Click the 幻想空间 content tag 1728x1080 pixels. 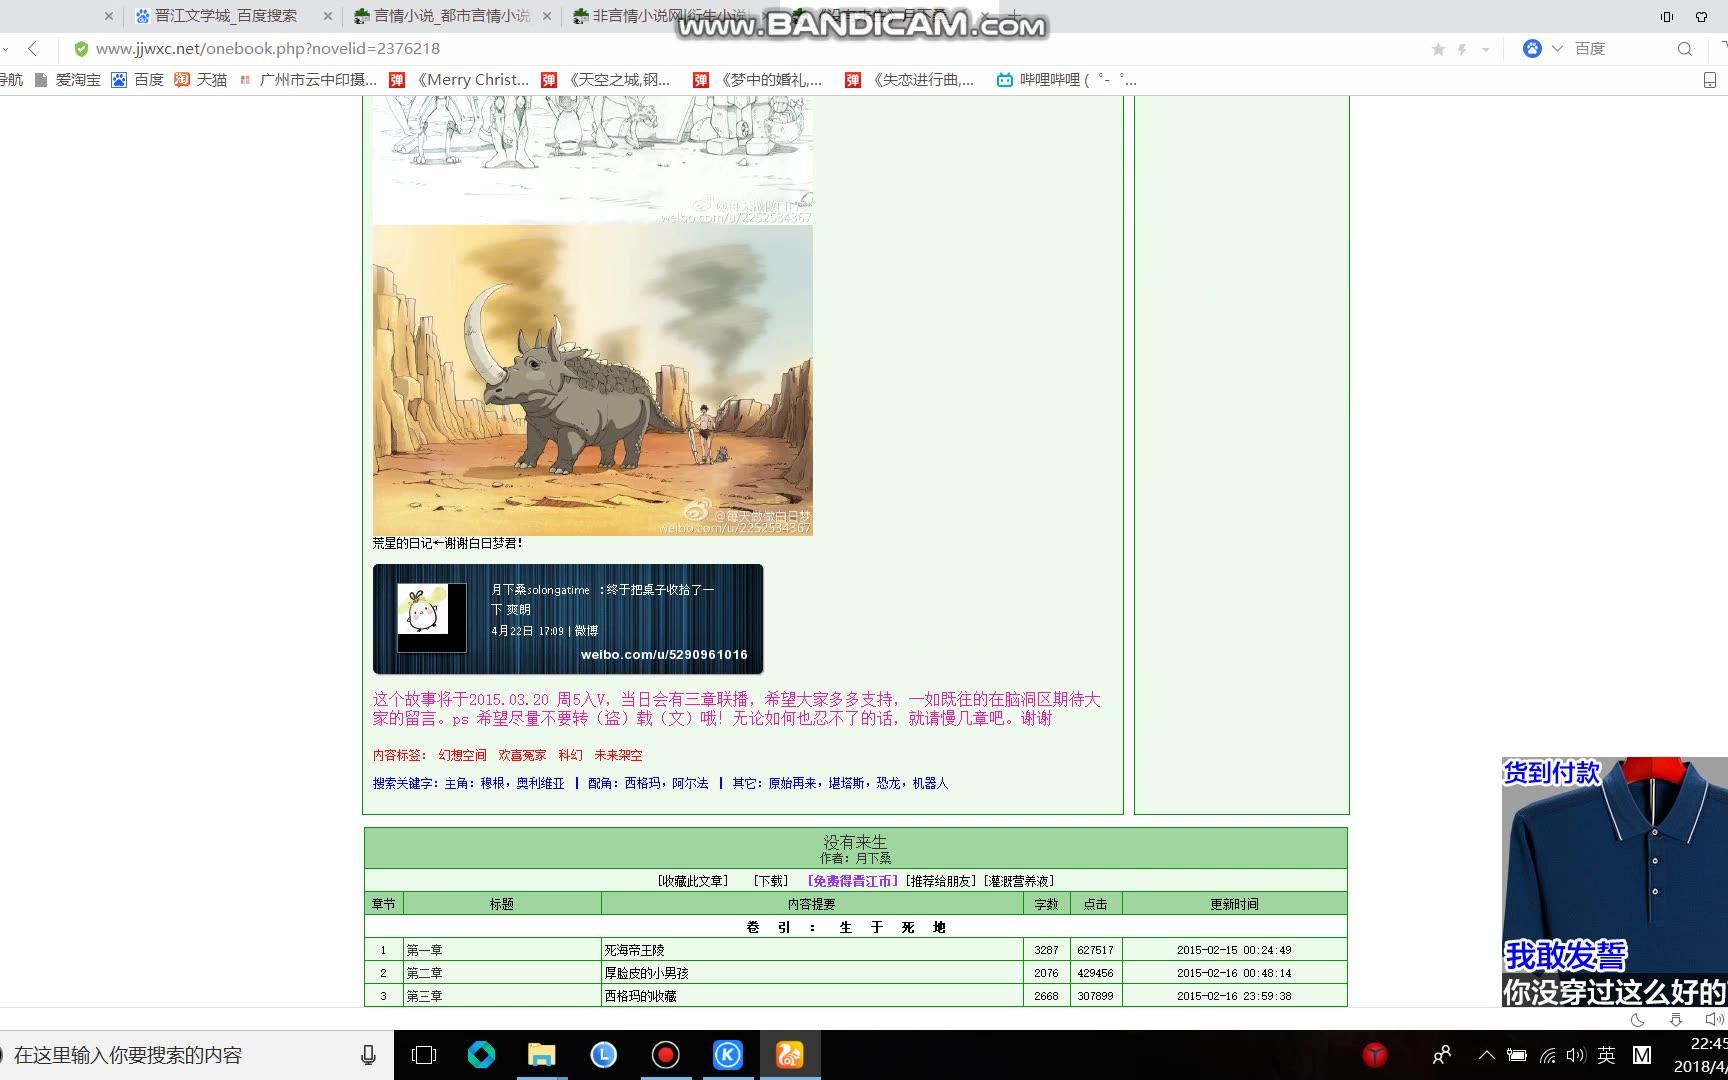(x=462, y=755)
